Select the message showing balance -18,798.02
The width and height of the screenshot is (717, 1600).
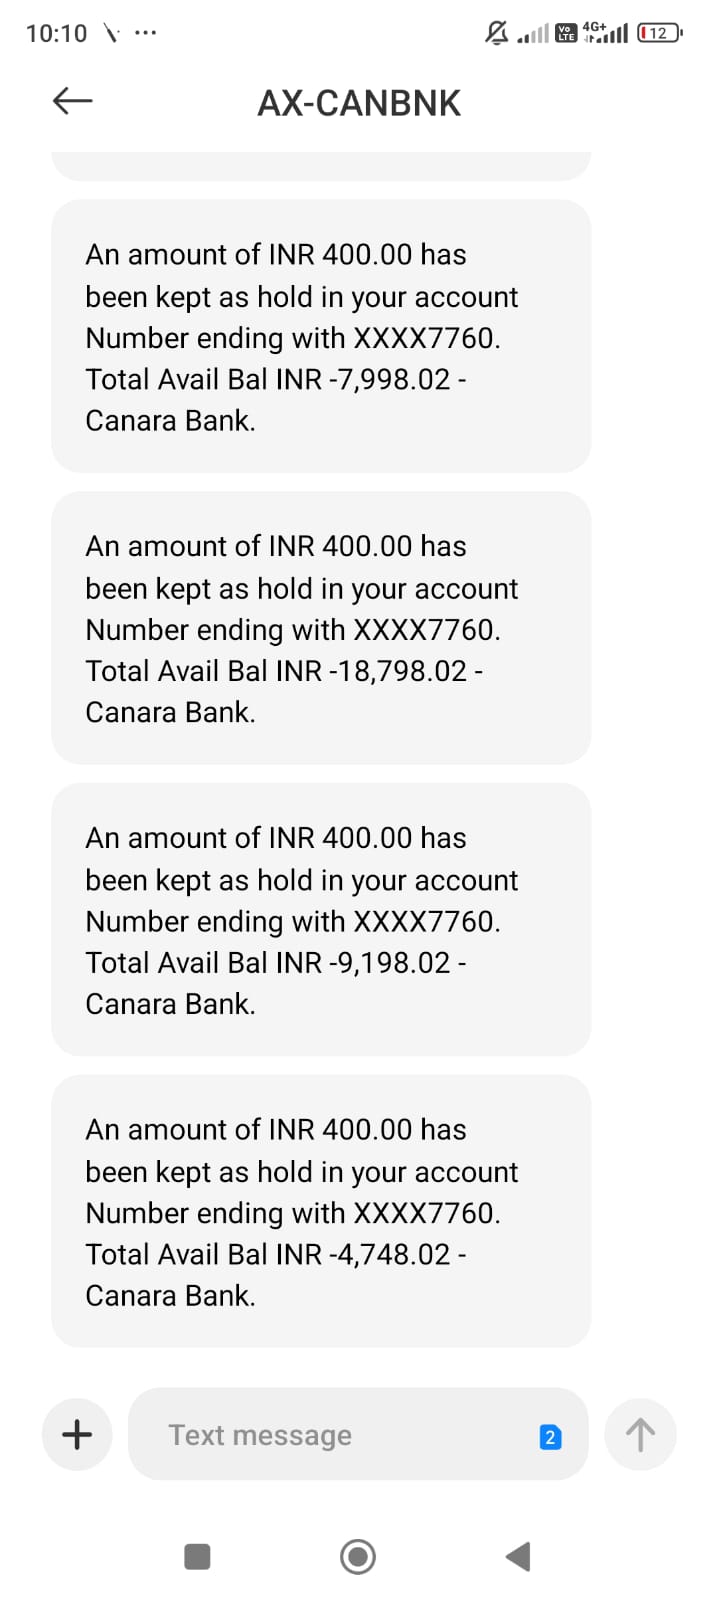point(321,628)
